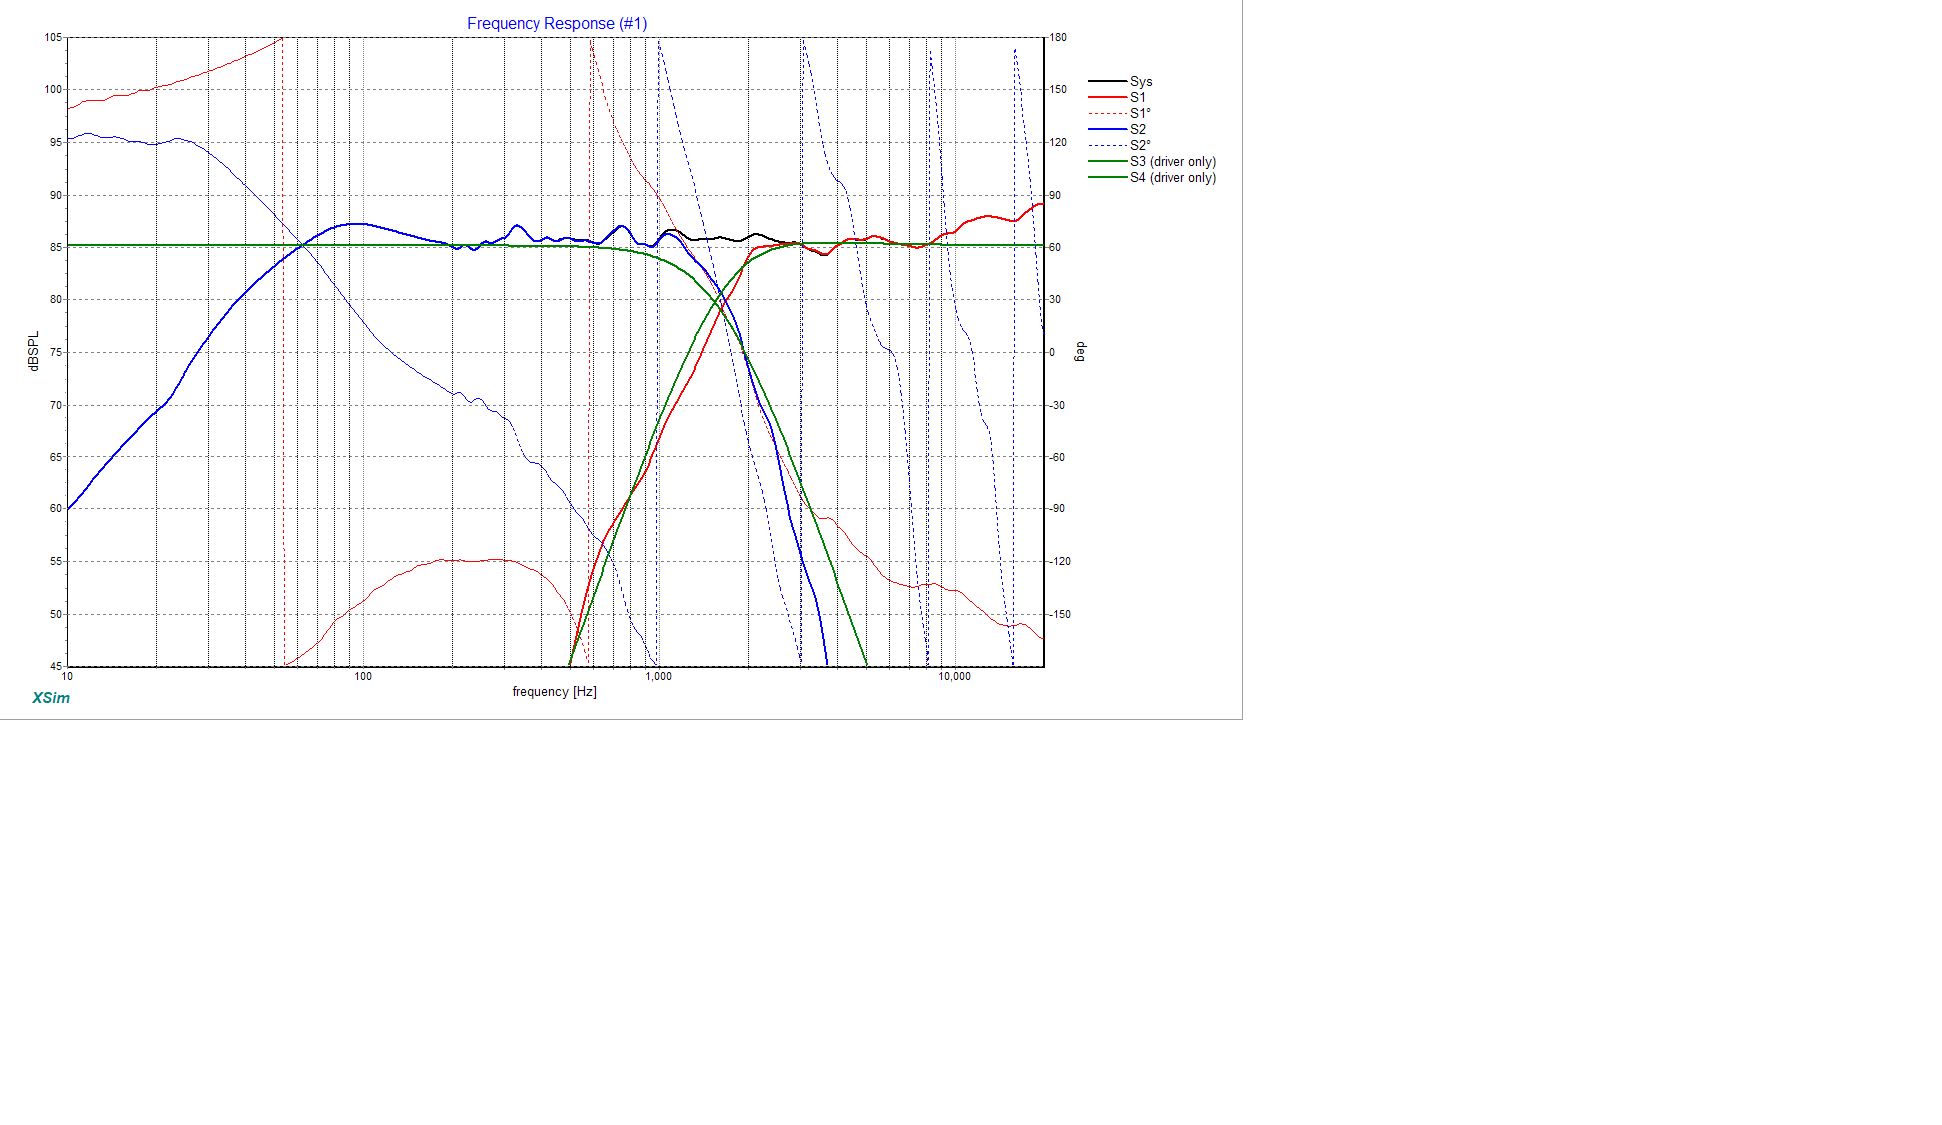
Task: Click the 45 dBSPL tick label
Action: click(56, 666)
